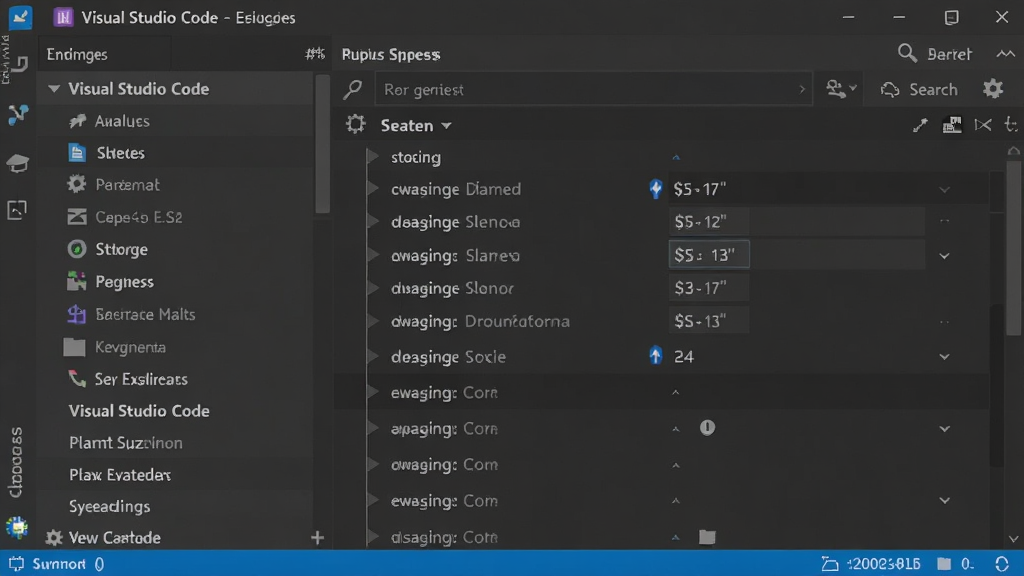Open dropdown arrow on owaging Slarrea row
Screen dimensions: 1024x576
[x=944, y=256]
